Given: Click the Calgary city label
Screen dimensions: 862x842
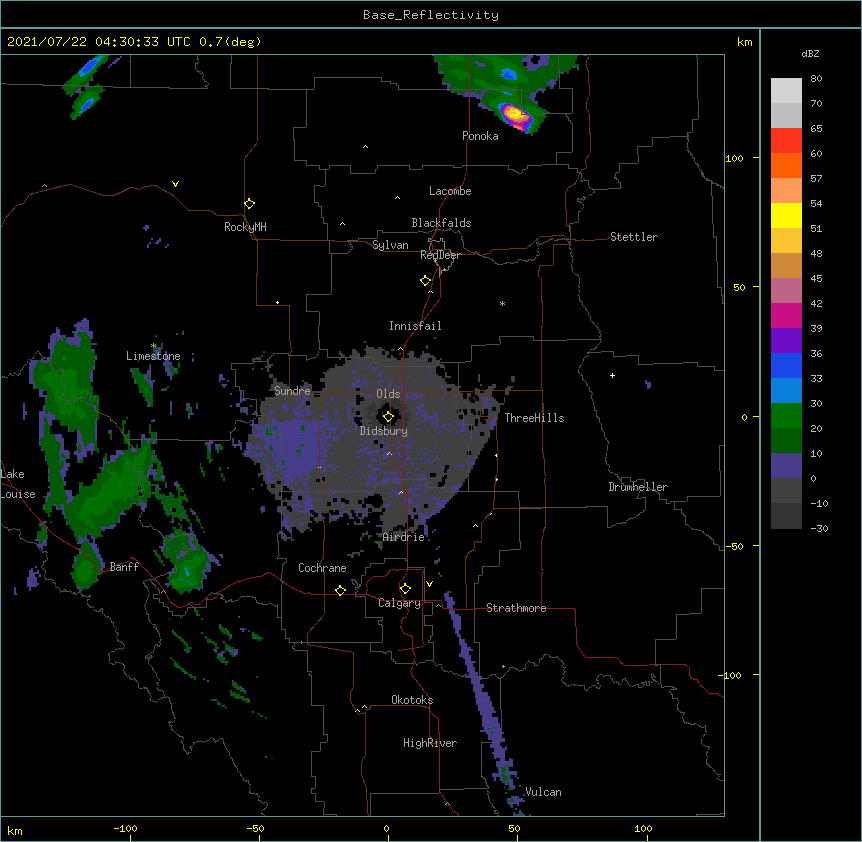Looking at the screenshot, I should 399,603.
